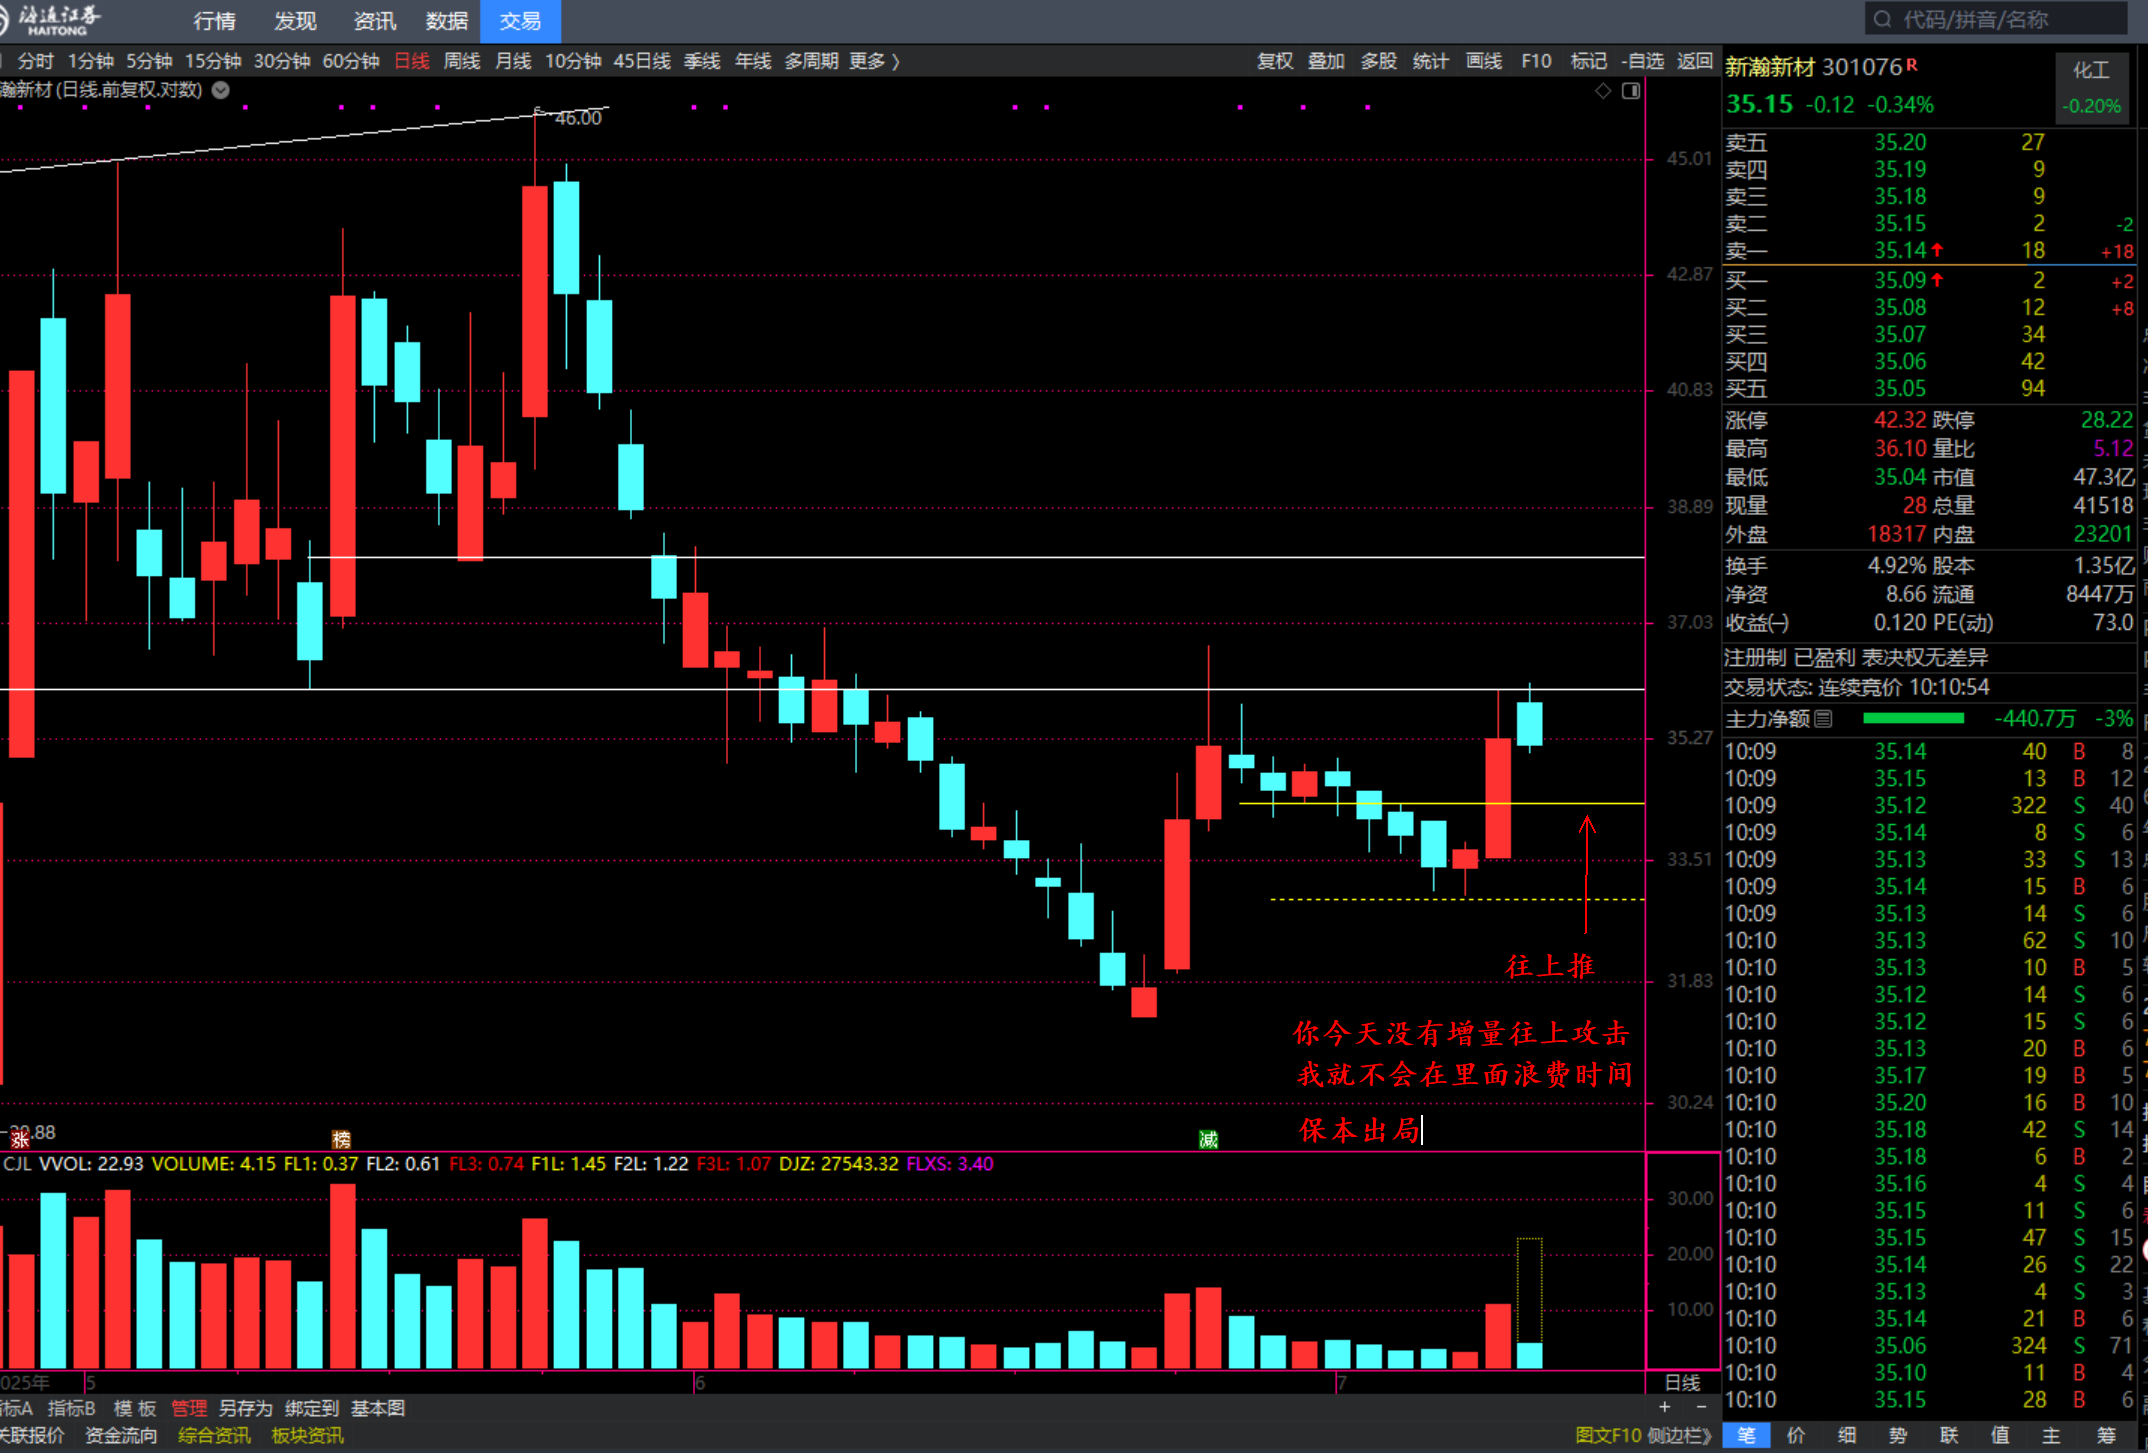This screenshot has width=2148, height=1453.
Task: Select the 分时 period
Action: pos(36,62)
